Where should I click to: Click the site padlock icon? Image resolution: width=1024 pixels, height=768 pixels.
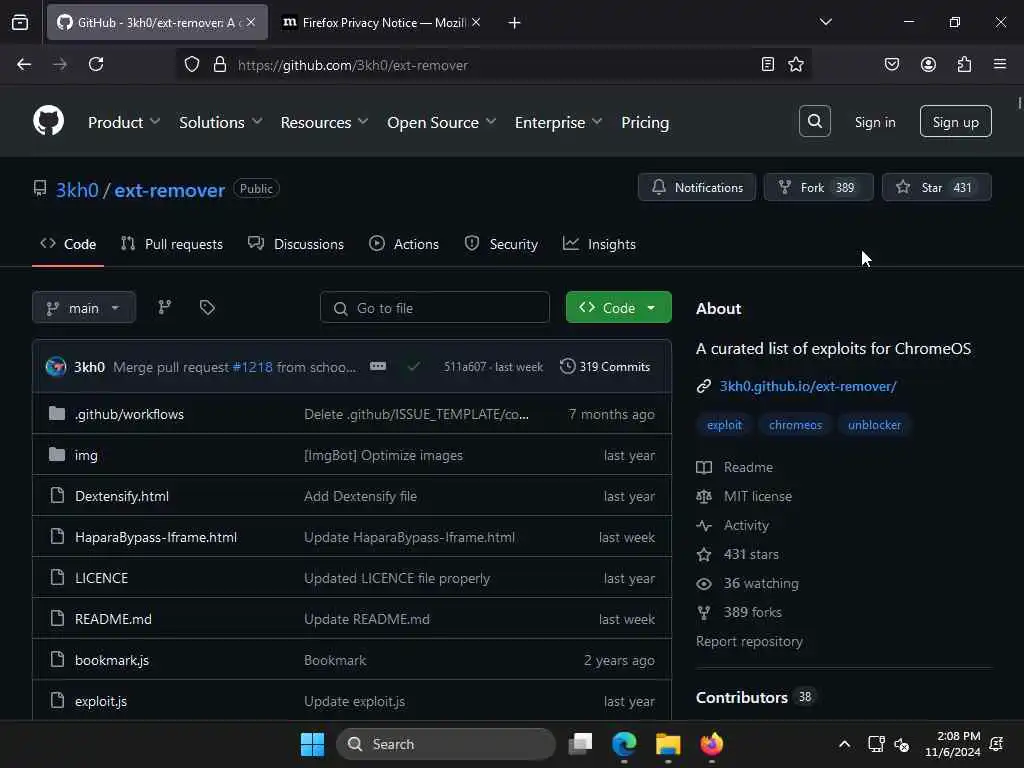[220, 64]
